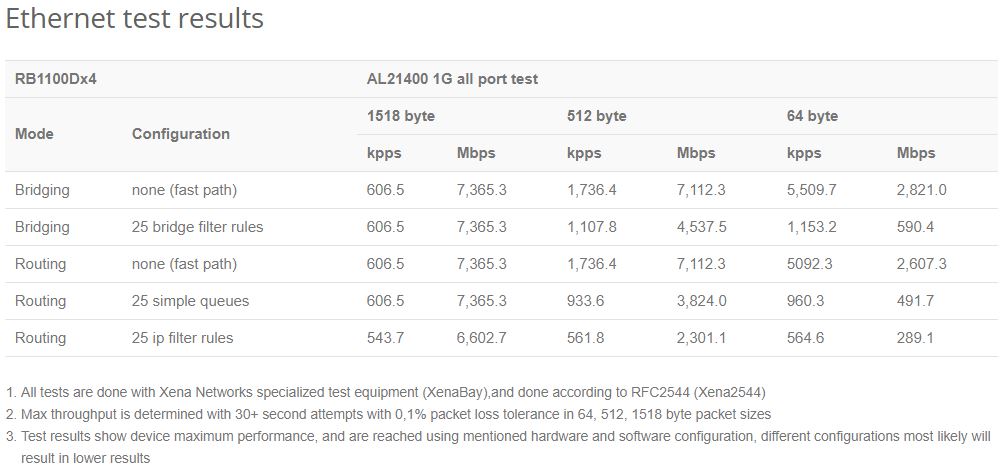The width and height of the screenshot is (1004, 474).
Task: Click the 2,821.0 Mbps cell
Action: [x=921, y=190]
